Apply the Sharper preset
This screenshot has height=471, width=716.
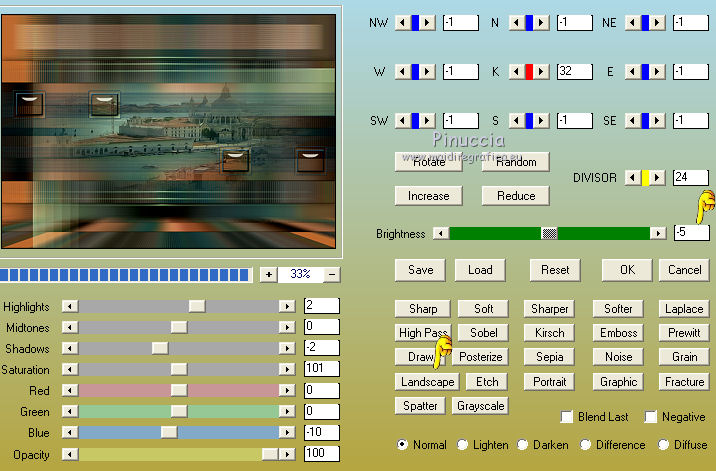click(549, 309)
